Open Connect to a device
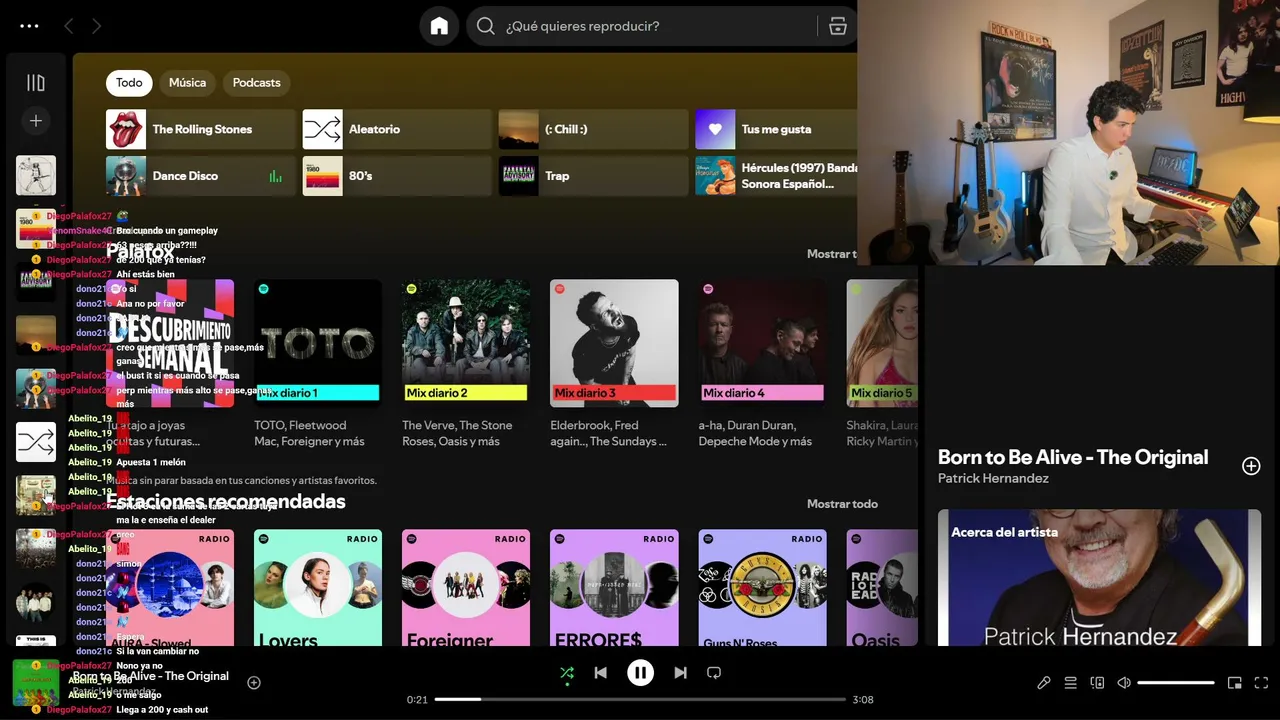The height and width of the screenshot is (720, 1280). pos(1097,683)
